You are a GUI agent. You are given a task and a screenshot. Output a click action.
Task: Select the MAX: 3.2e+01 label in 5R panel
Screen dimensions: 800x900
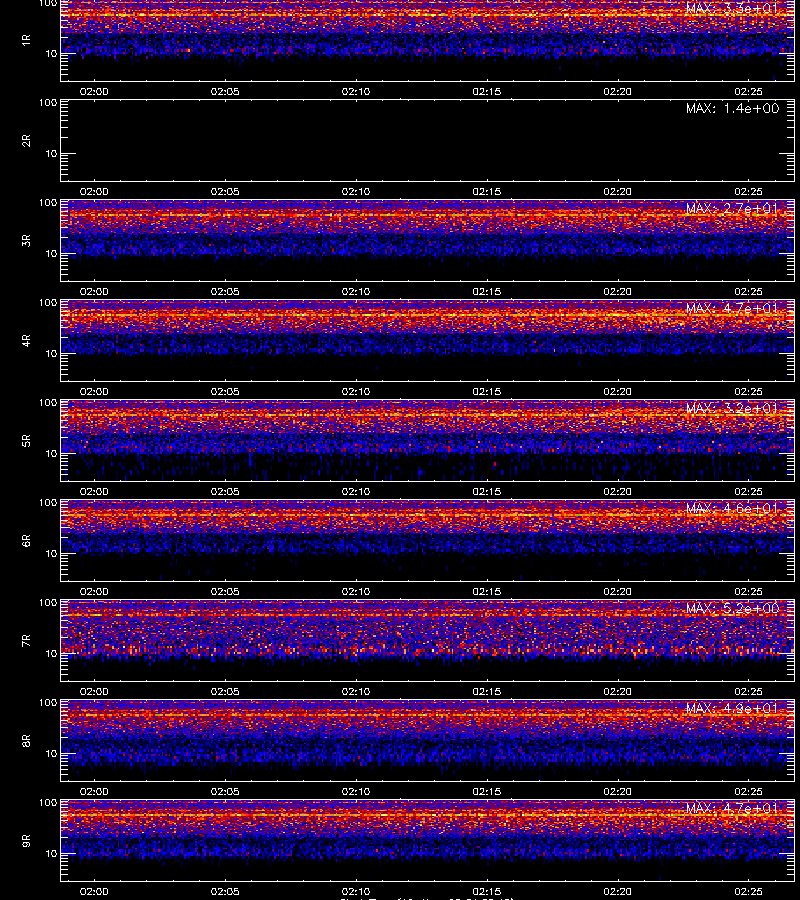(x=732, y=408)
